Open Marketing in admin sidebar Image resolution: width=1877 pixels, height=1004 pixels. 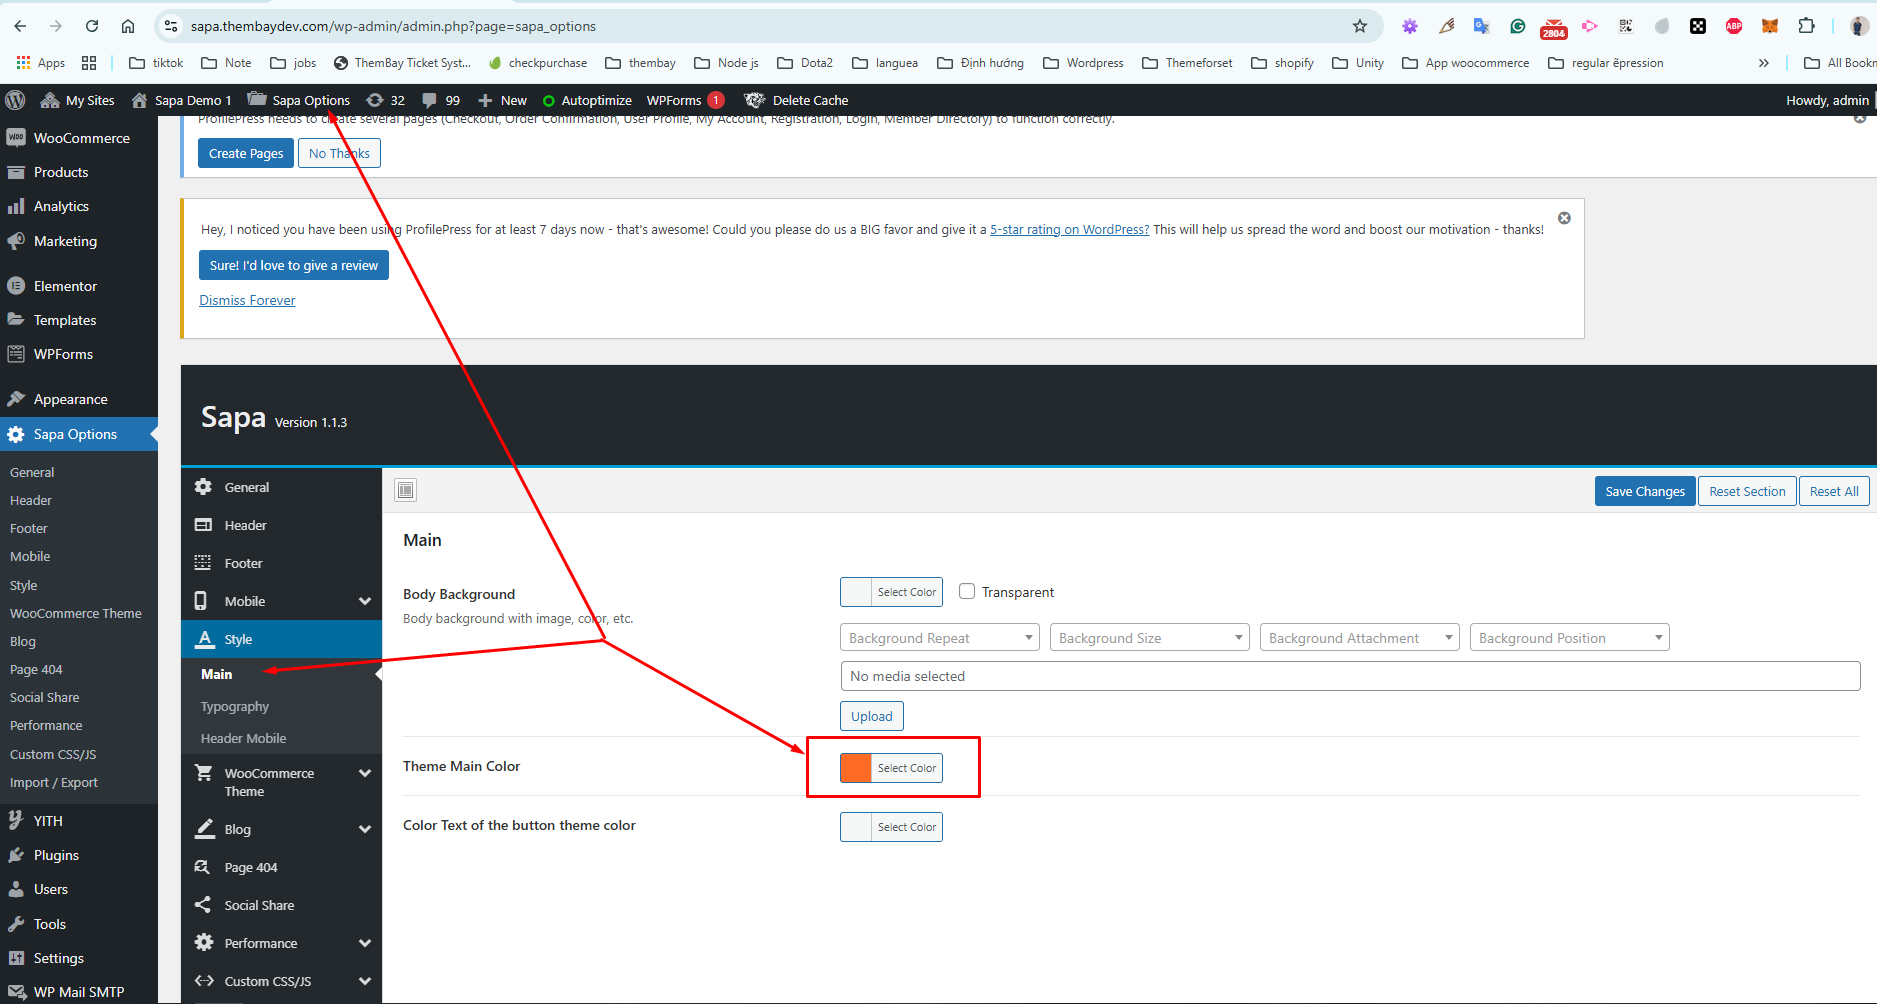(79, 241)
